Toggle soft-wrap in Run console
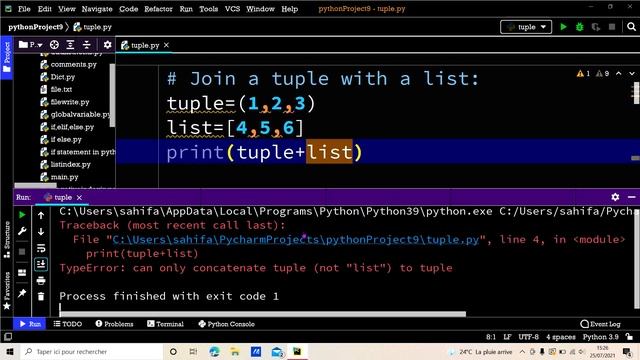The height and width of the screenshot is (360, 640). tap(41, 248)
